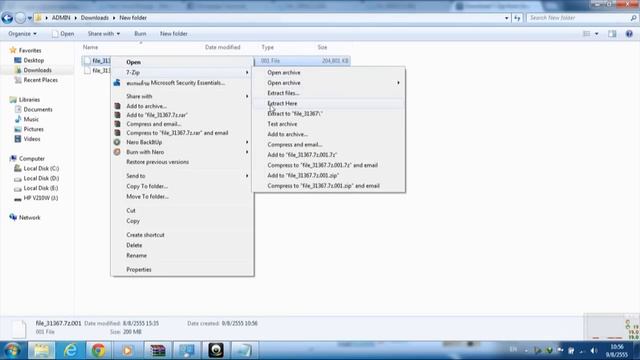Click the refresh button beside address bar

(517, 18)
